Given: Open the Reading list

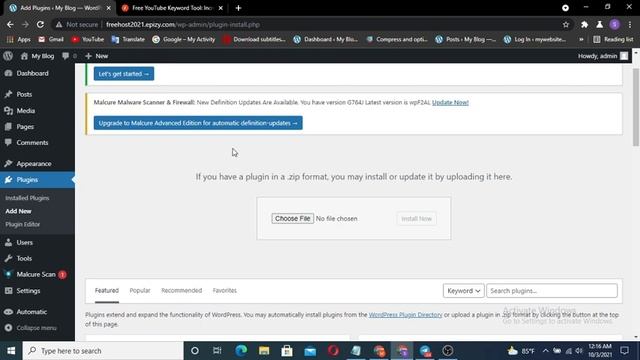Looking at the screenshot, I should click(613, 39).
